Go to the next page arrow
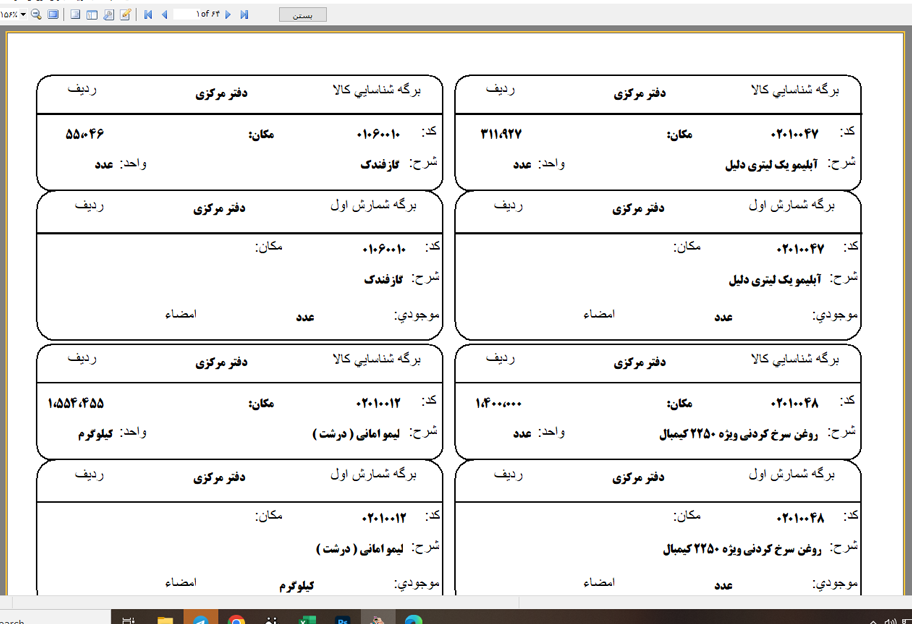Viewport: 912px width, 624px height. pos(228,15)
